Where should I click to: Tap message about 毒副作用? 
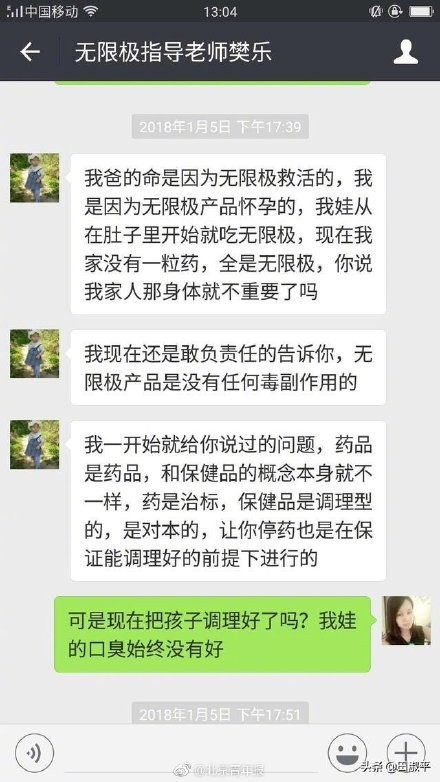click(228, 367)
